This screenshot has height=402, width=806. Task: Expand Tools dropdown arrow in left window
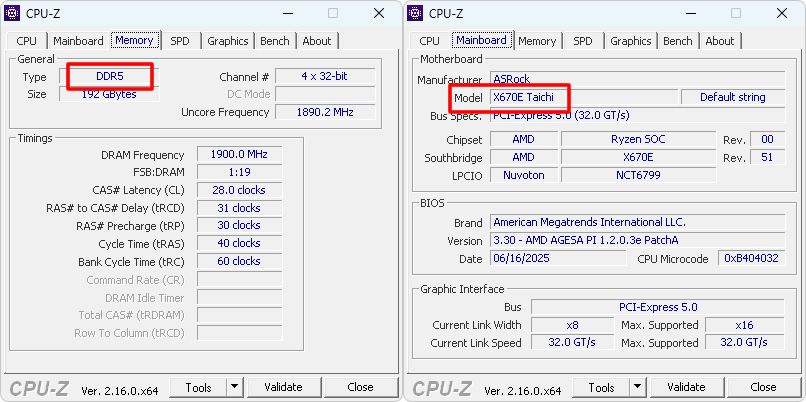[x=235, y=387]
